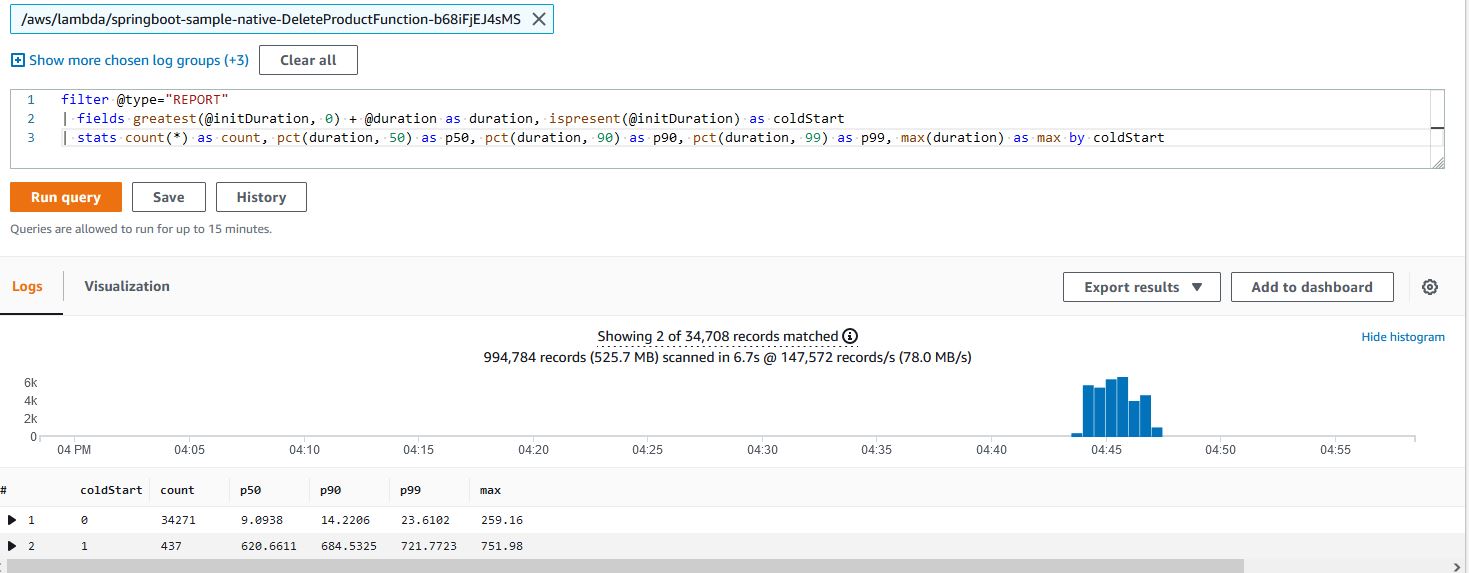Click the DeleteProductFunction log group name

click(x=270, y=19)
